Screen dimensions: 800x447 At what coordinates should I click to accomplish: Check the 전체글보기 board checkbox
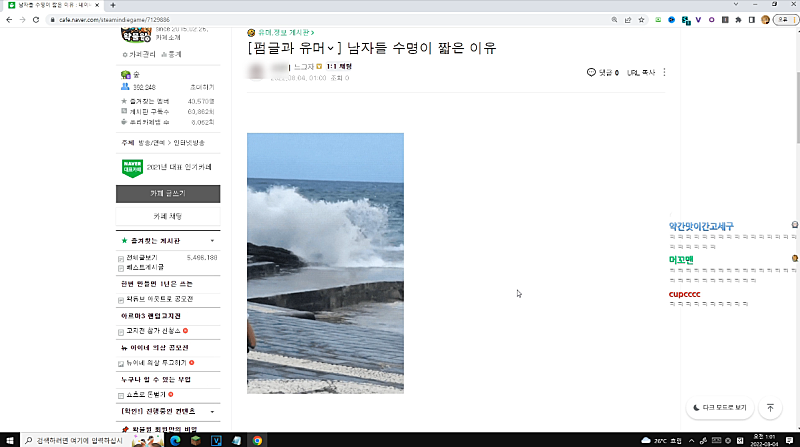pyautogui.click(x=121, y=258)
